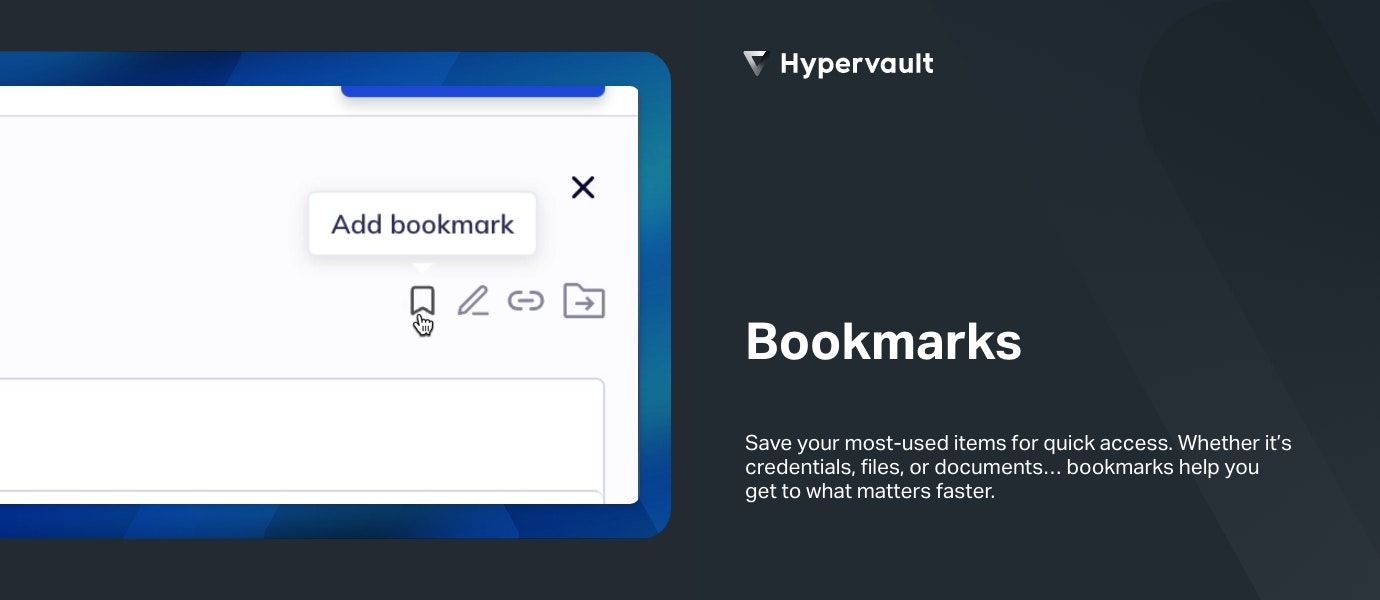Click the Hypervault brand name text
The height and width of the screenshot is (600, 1380).
coord(856,63)
